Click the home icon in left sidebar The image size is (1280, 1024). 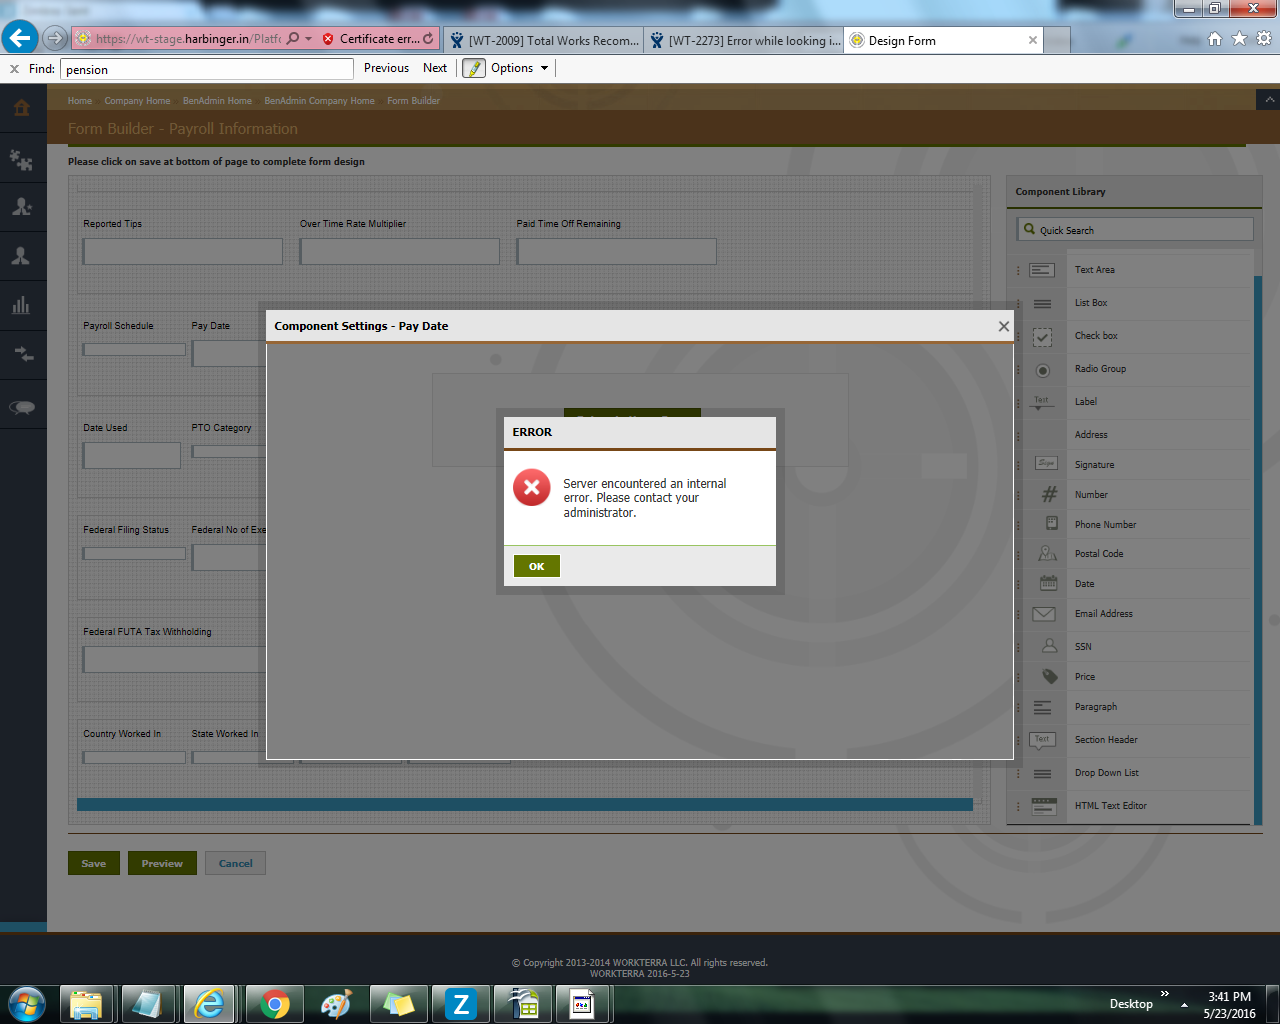tap(22, 108)
